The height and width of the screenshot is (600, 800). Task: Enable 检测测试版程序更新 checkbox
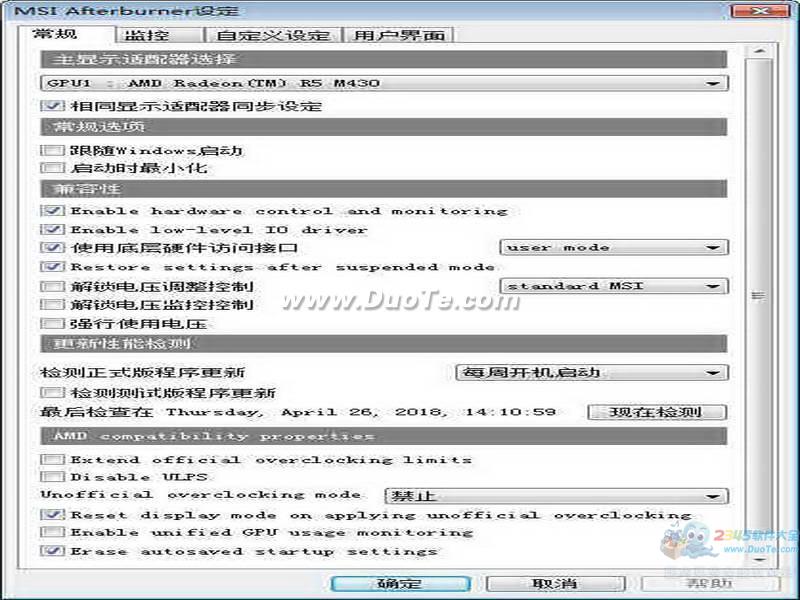[x=53, y=392]
